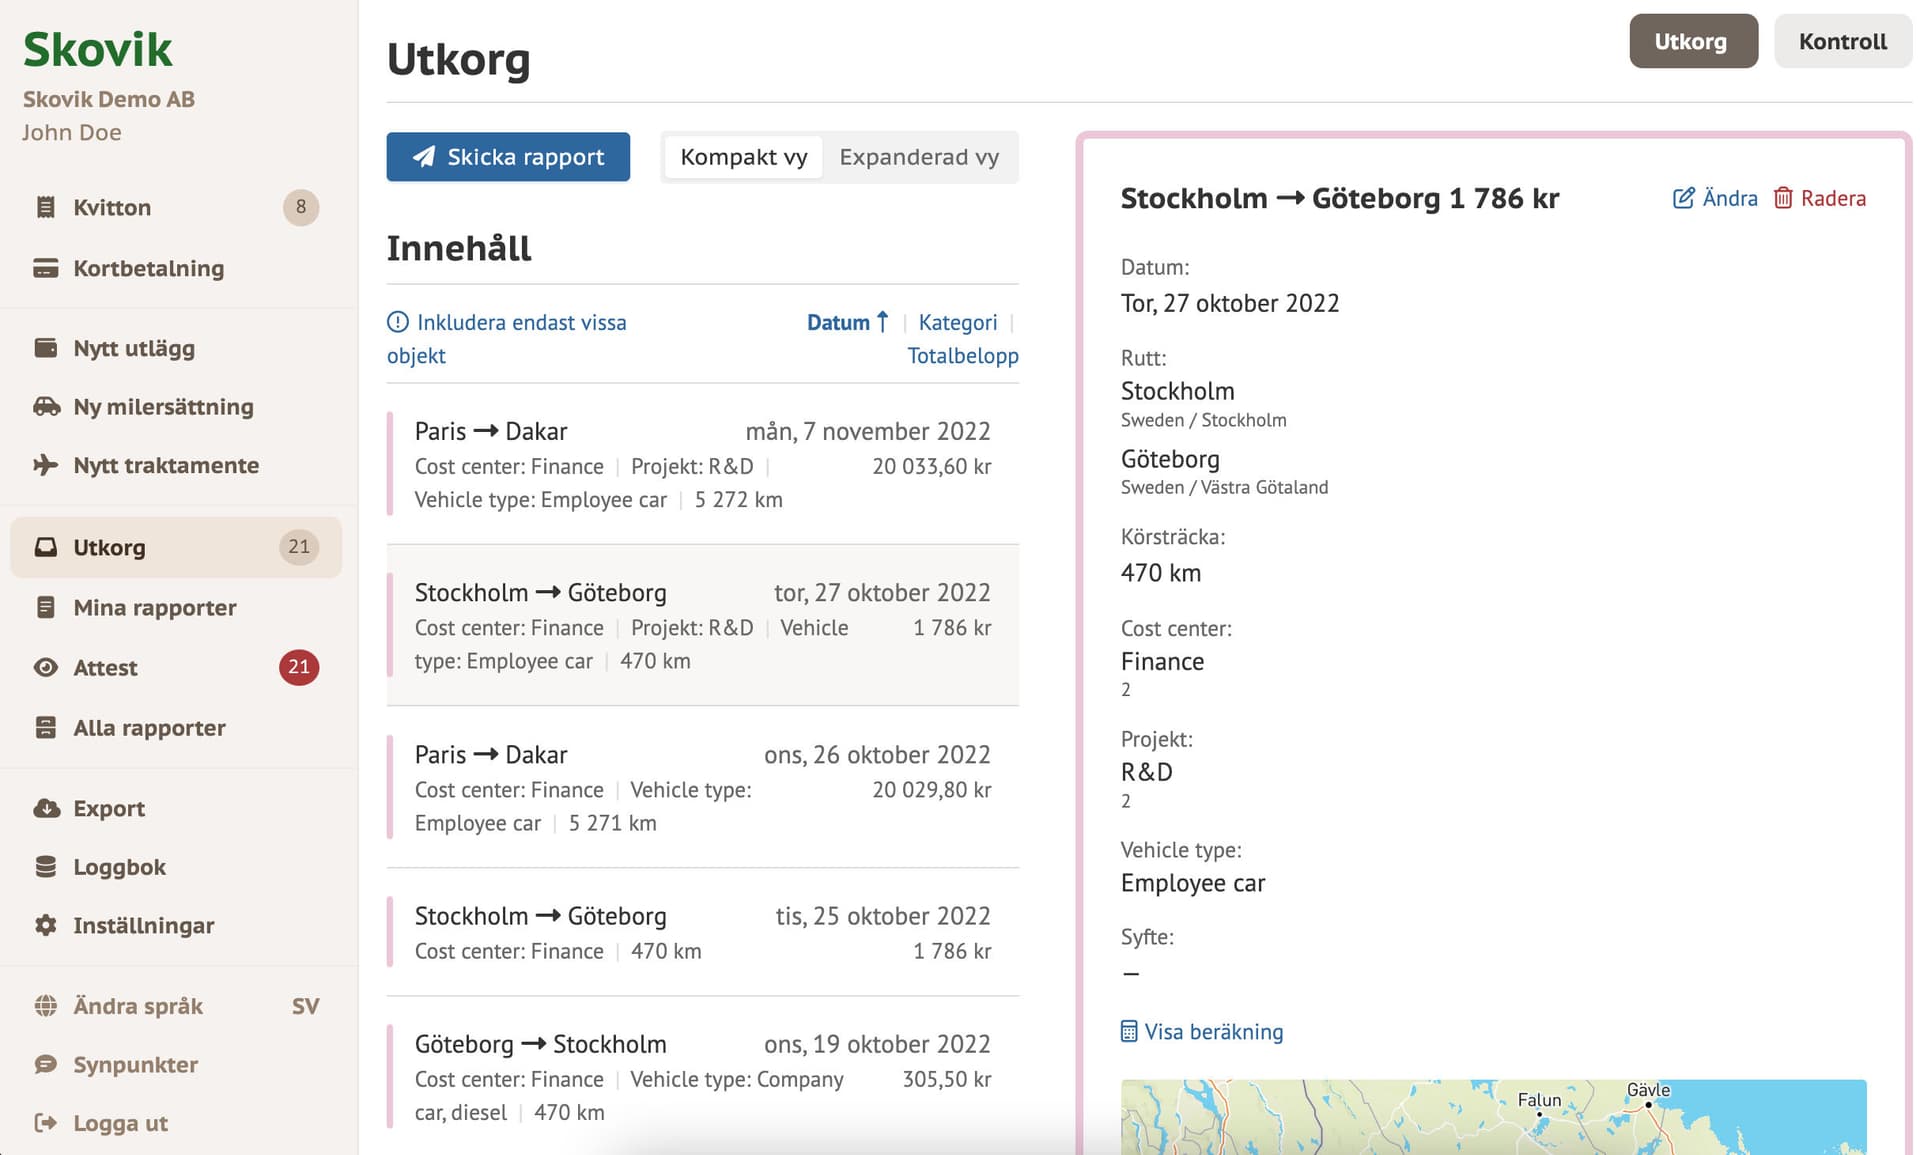
Task: Click the Radera trash can icon
Action: (x=1783, y=198)
